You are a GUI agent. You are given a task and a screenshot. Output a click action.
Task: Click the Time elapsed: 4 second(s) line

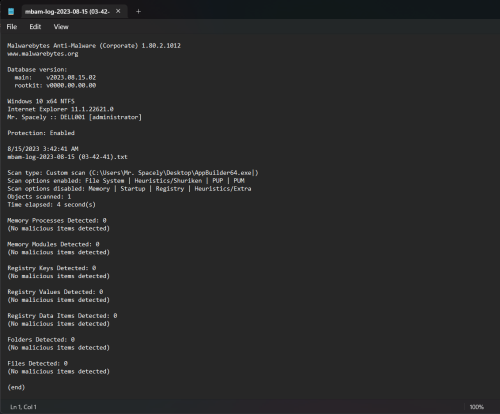coord(51,205)
